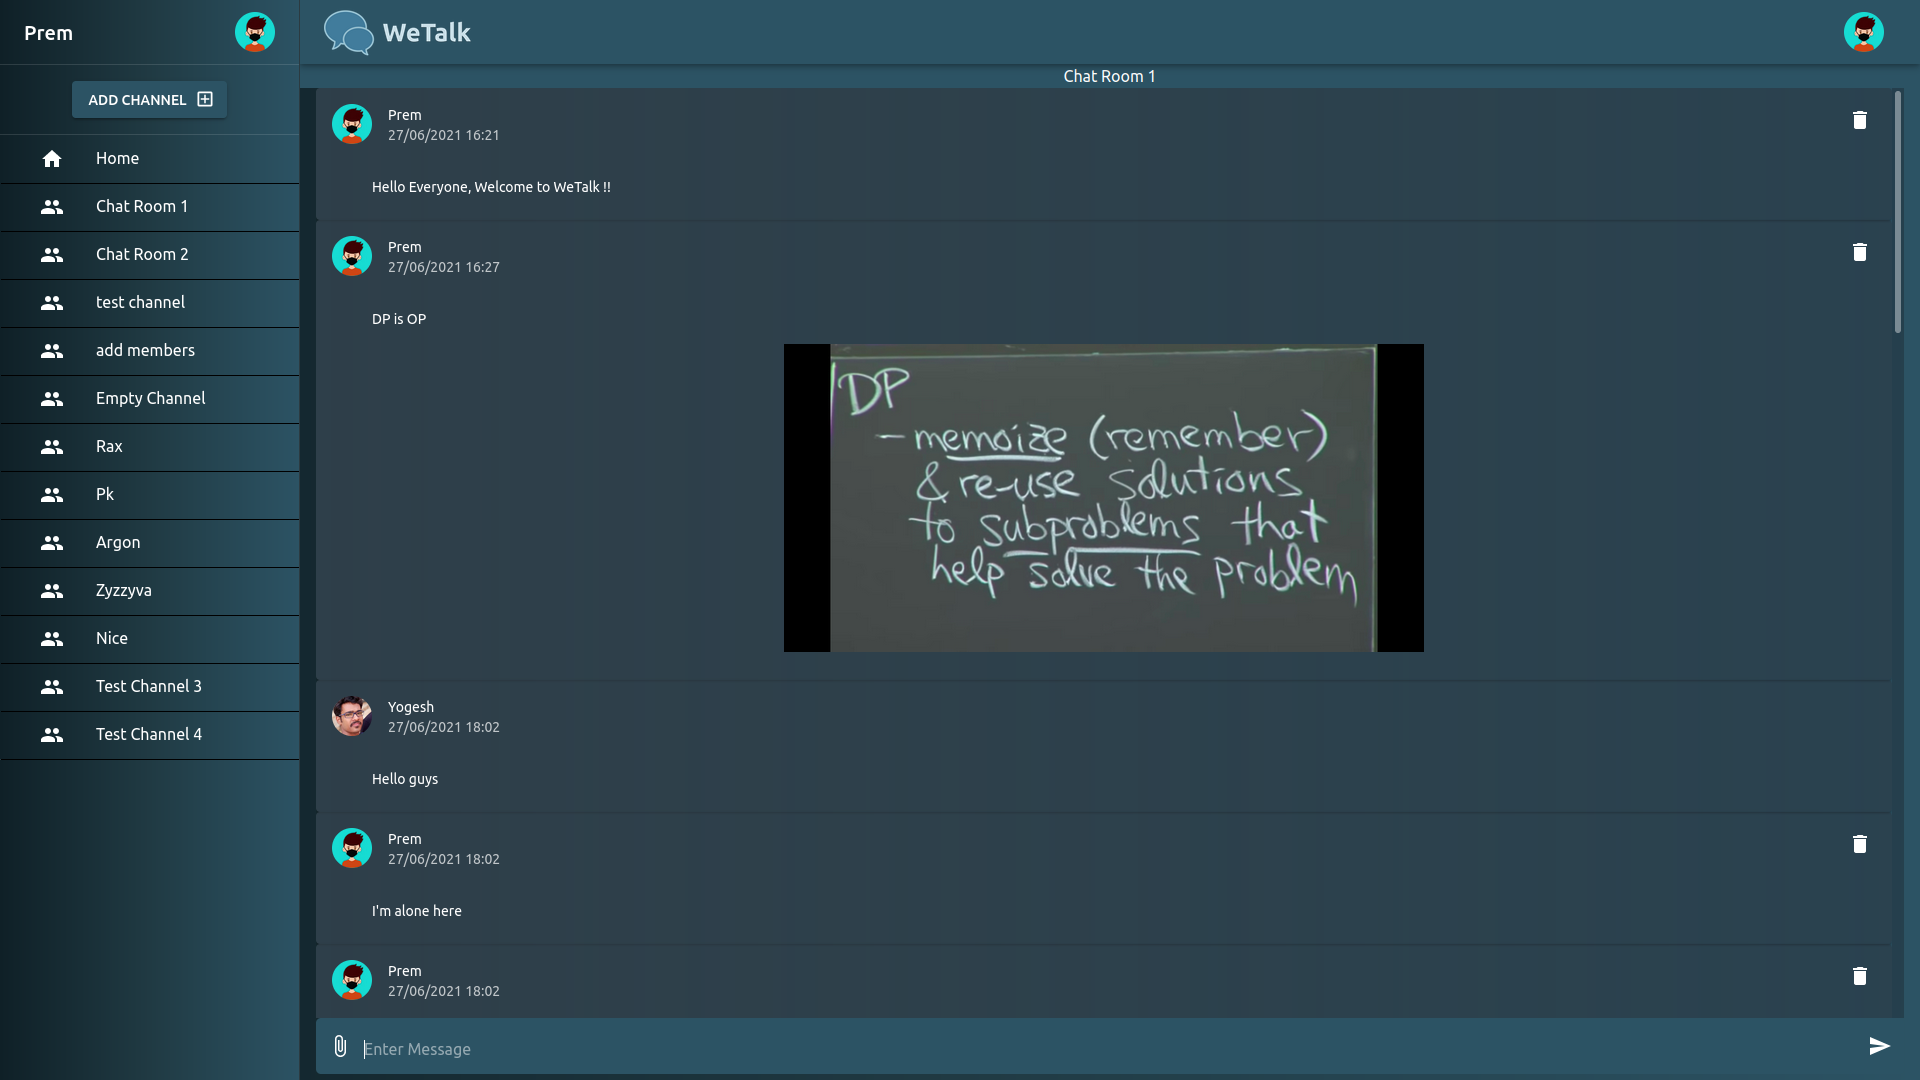Delete the 'Hello Everyone' message with trash icon

point(1859,120)
